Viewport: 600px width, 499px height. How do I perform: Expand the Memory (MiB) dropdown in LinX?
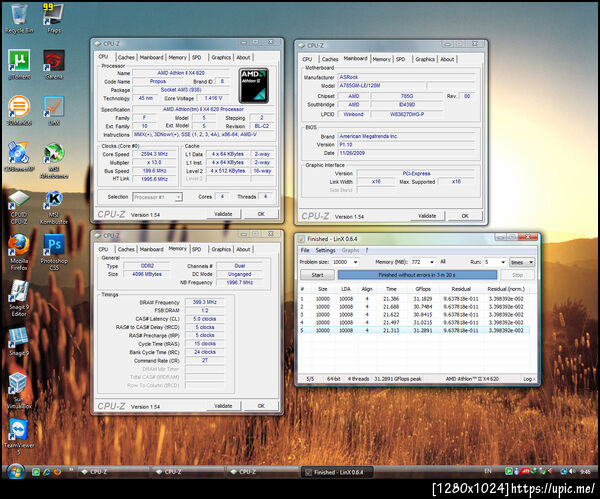click(432, 262)
